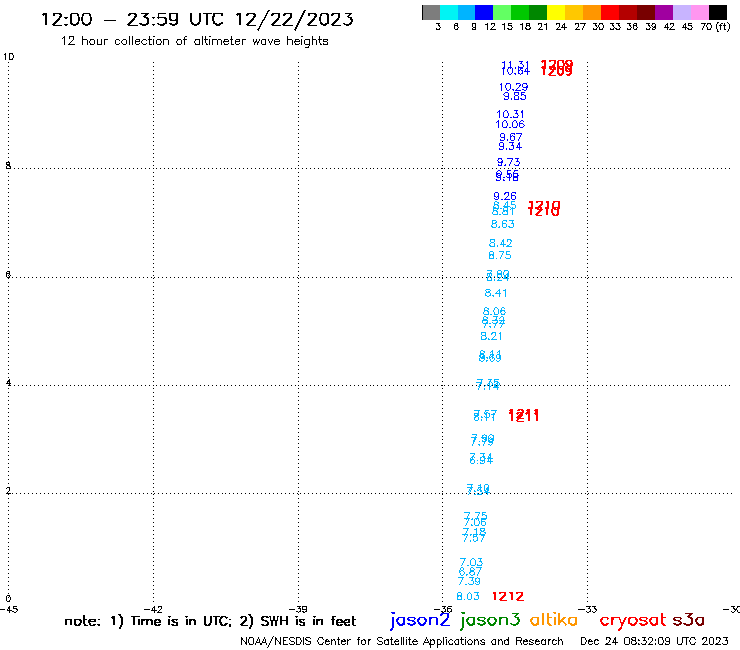Viewport: 740px width, 650px height.
Task: Pick the purple swatch in the legend
Action: point(664,12)
